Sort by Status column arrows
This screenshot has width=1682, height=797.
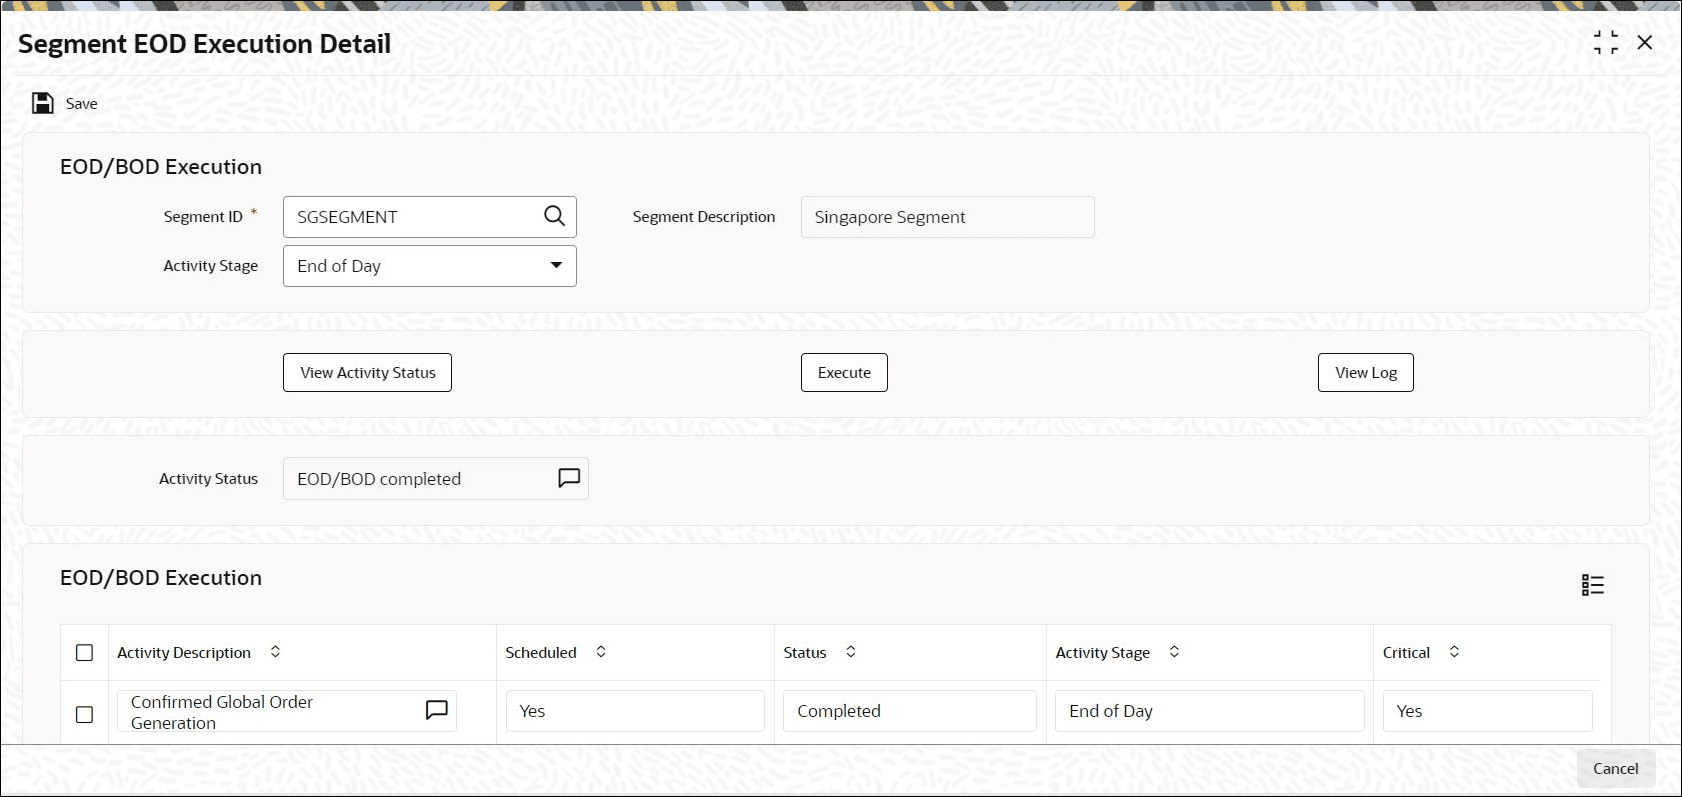pos(851,652)
